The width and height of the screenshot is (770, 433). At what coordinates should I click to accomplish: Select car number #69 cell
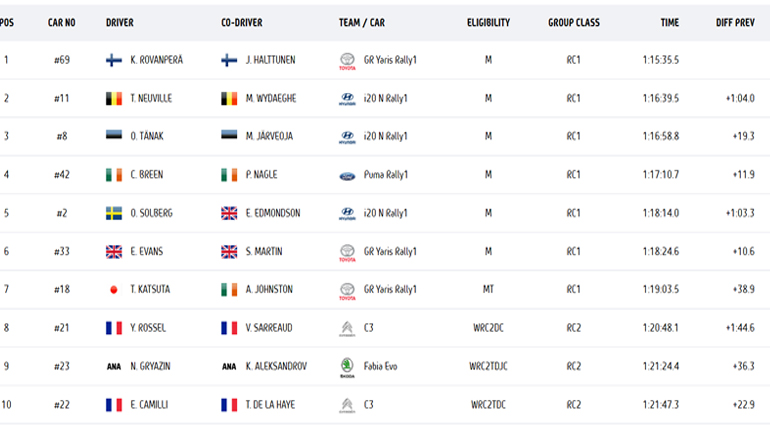tap(62, 60)
